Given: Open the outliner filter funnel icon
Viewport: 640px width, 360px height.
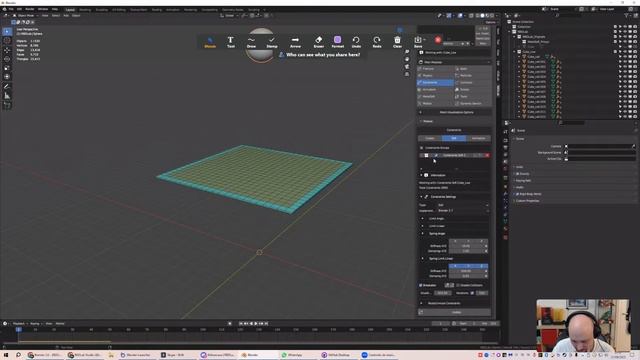Looking at the screenshot, I should 627,16.
